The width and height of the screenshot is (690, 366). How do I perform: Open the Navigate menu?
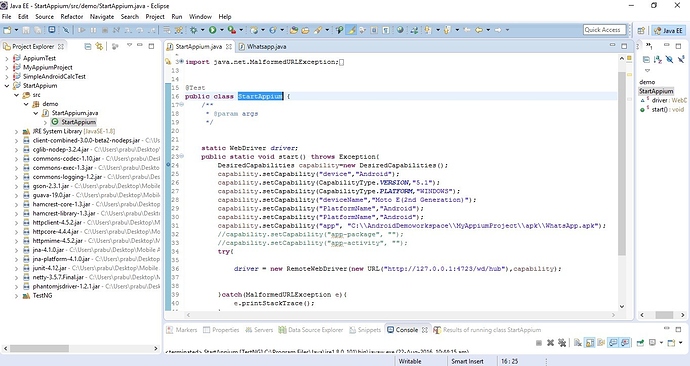102,17
